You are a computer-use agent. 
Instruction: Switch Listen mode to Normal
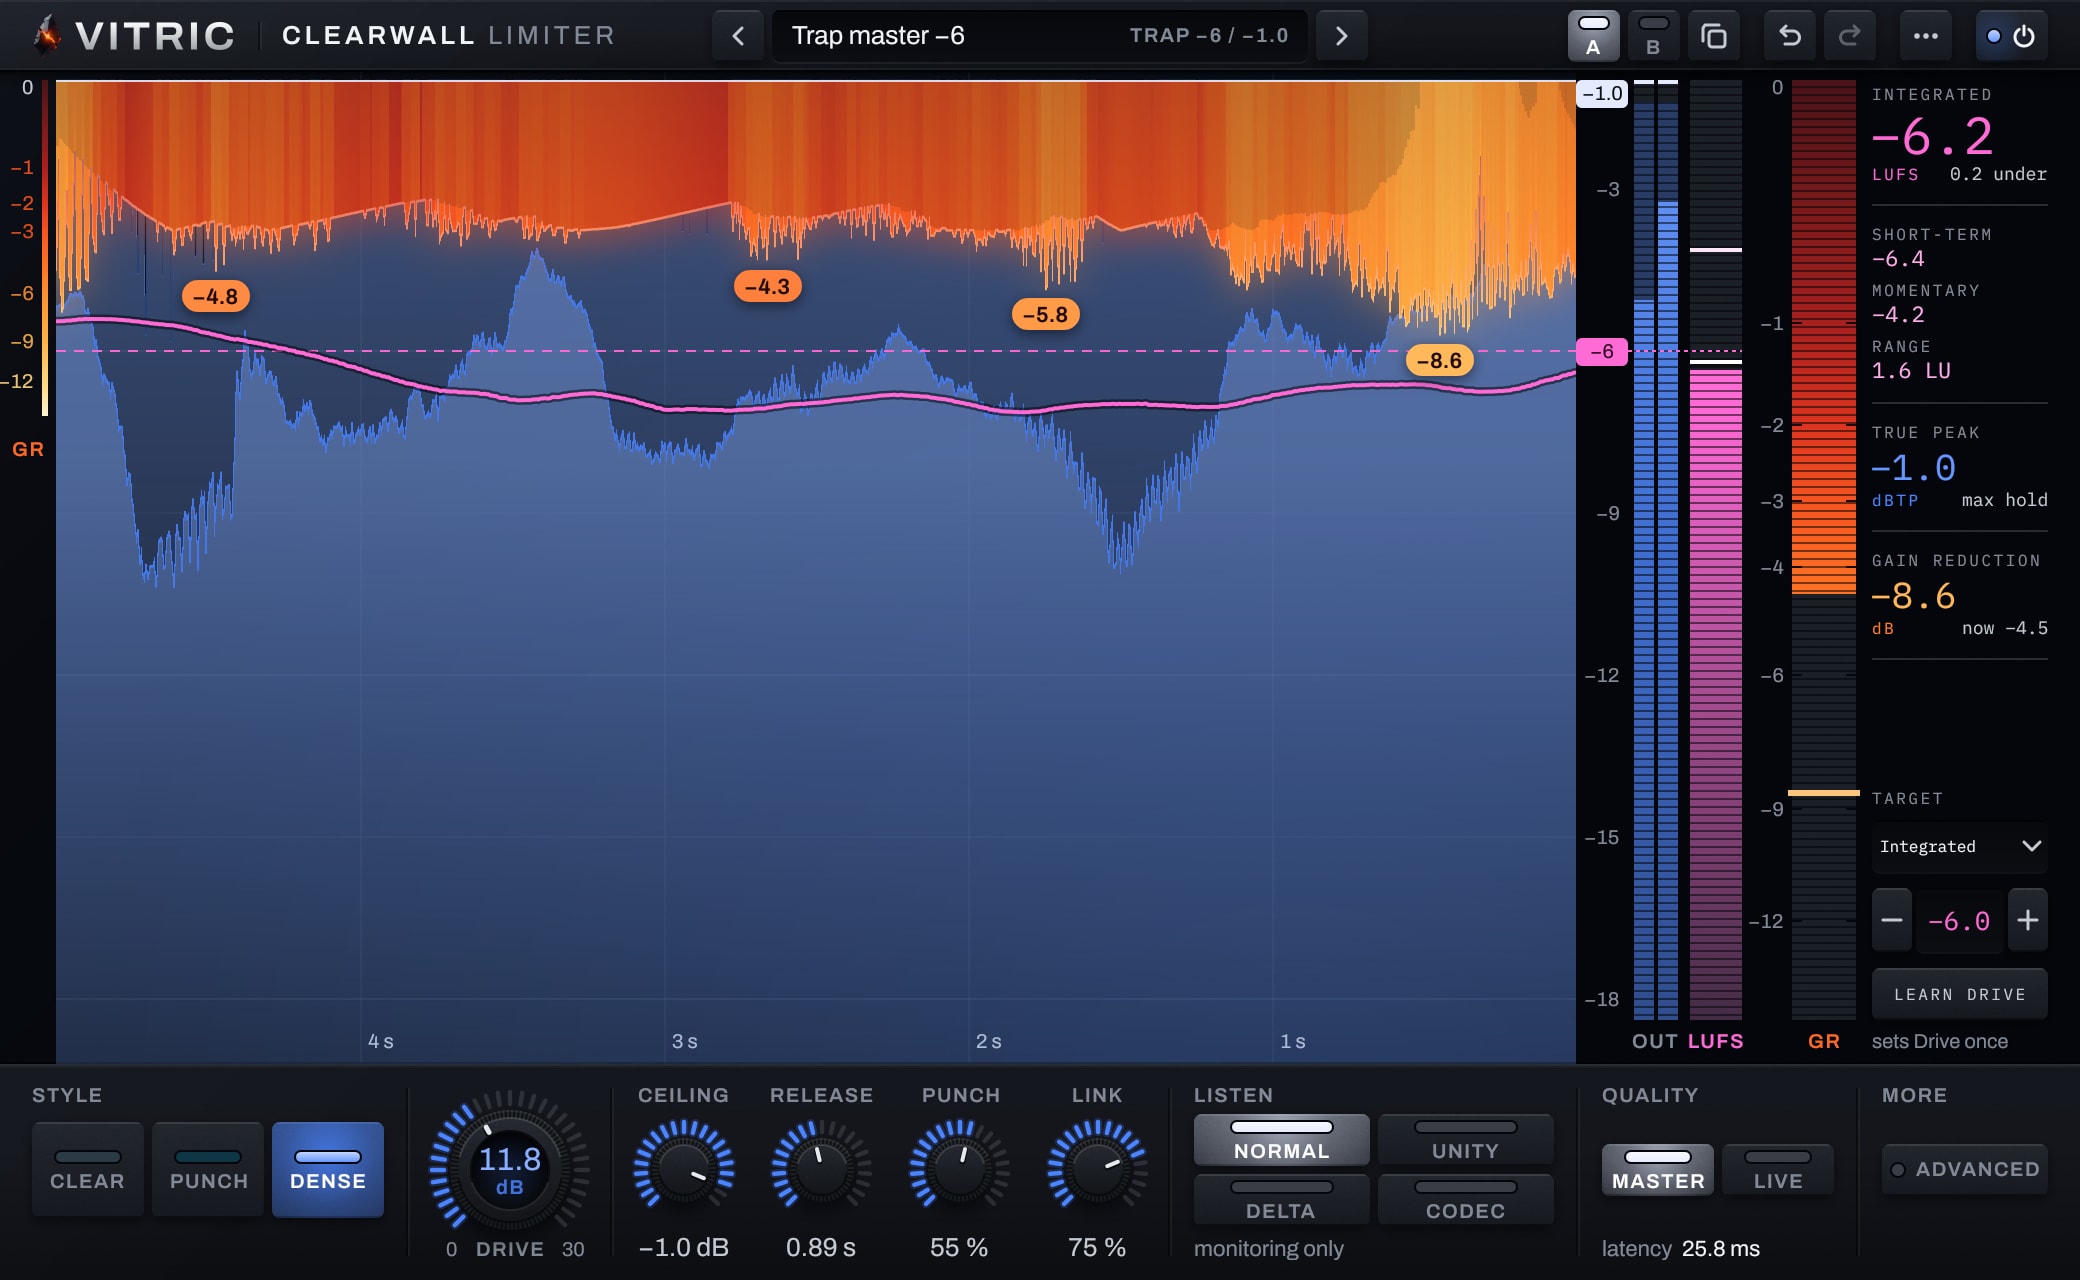(1281, 1140)
